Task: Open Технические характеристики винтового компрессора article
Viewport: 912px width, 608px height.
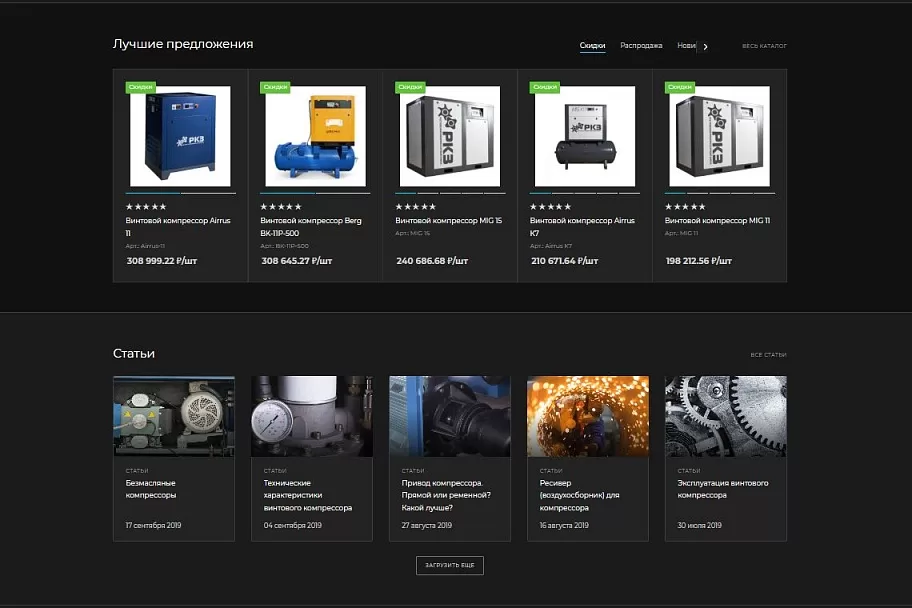Action: [x=308, y=495]
